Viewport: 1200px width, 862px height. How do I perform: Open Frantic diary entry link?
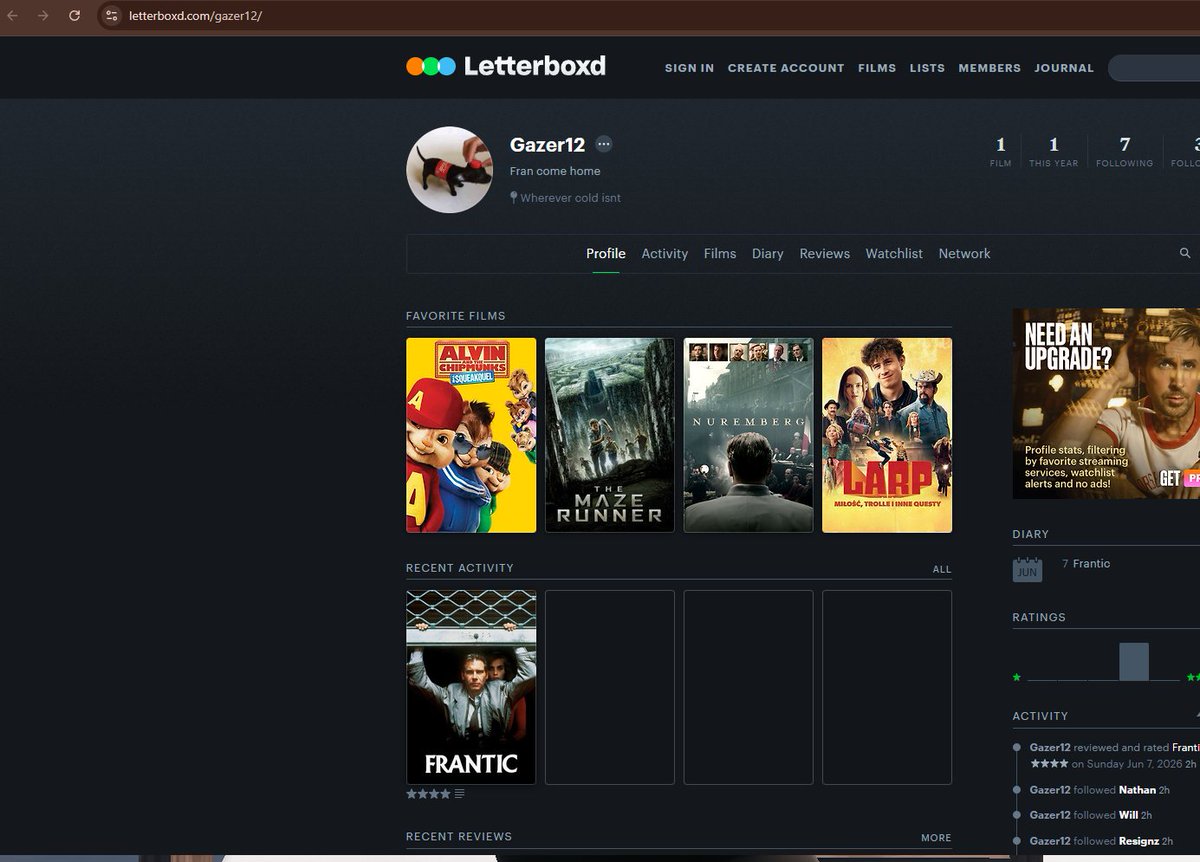click(1091, 564)
